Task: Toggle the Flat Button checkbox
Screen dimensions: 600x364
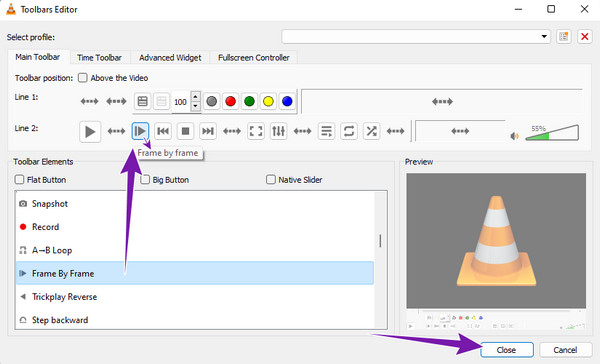Action: click(19, 180)
